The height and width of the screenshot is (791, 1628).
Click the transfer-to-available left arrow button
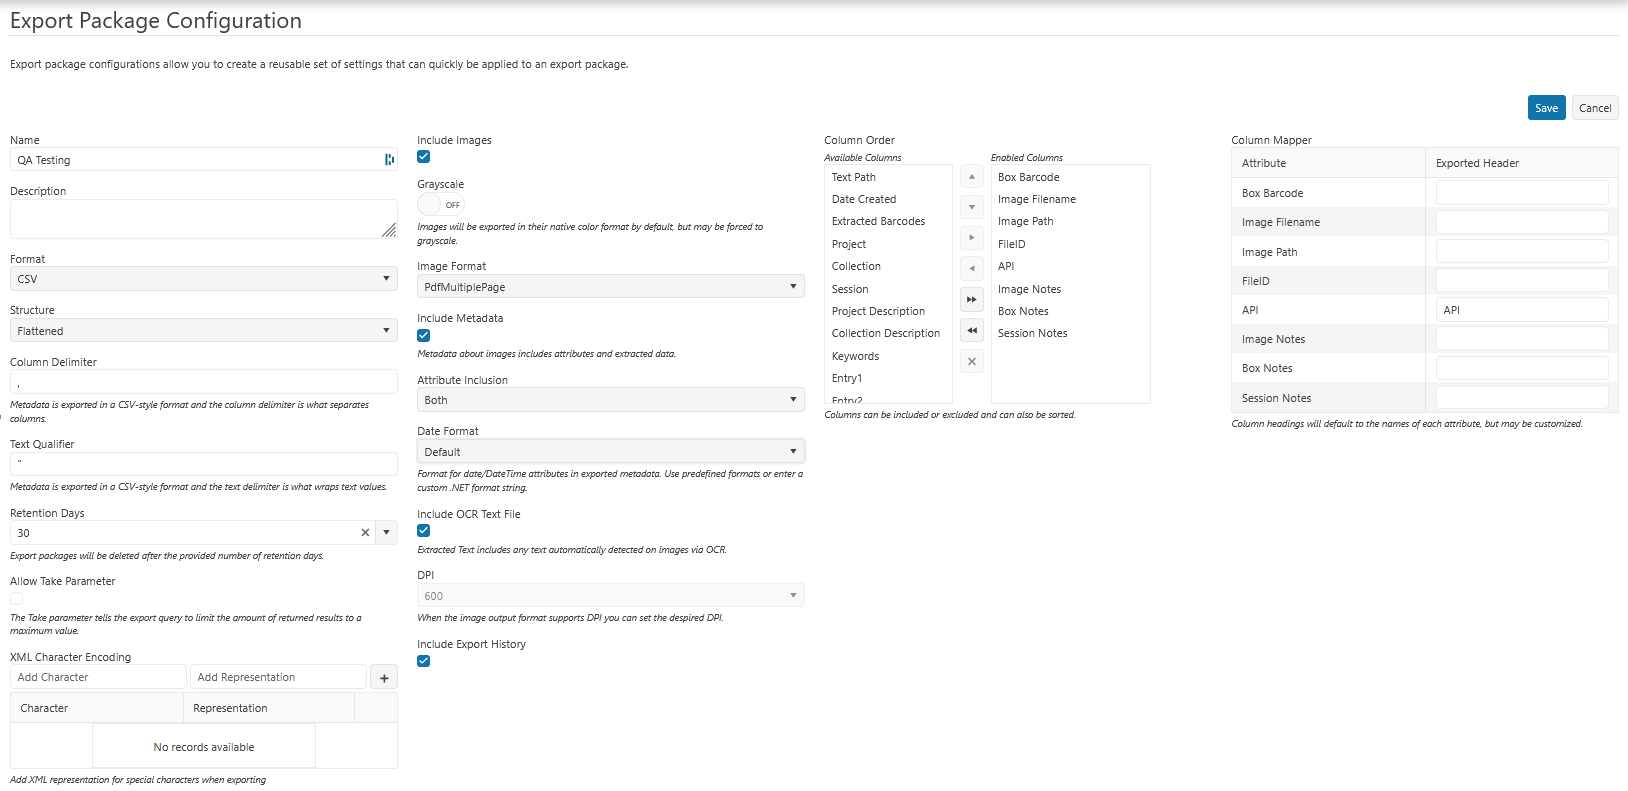pyautogui.click(x=971, y=268)
